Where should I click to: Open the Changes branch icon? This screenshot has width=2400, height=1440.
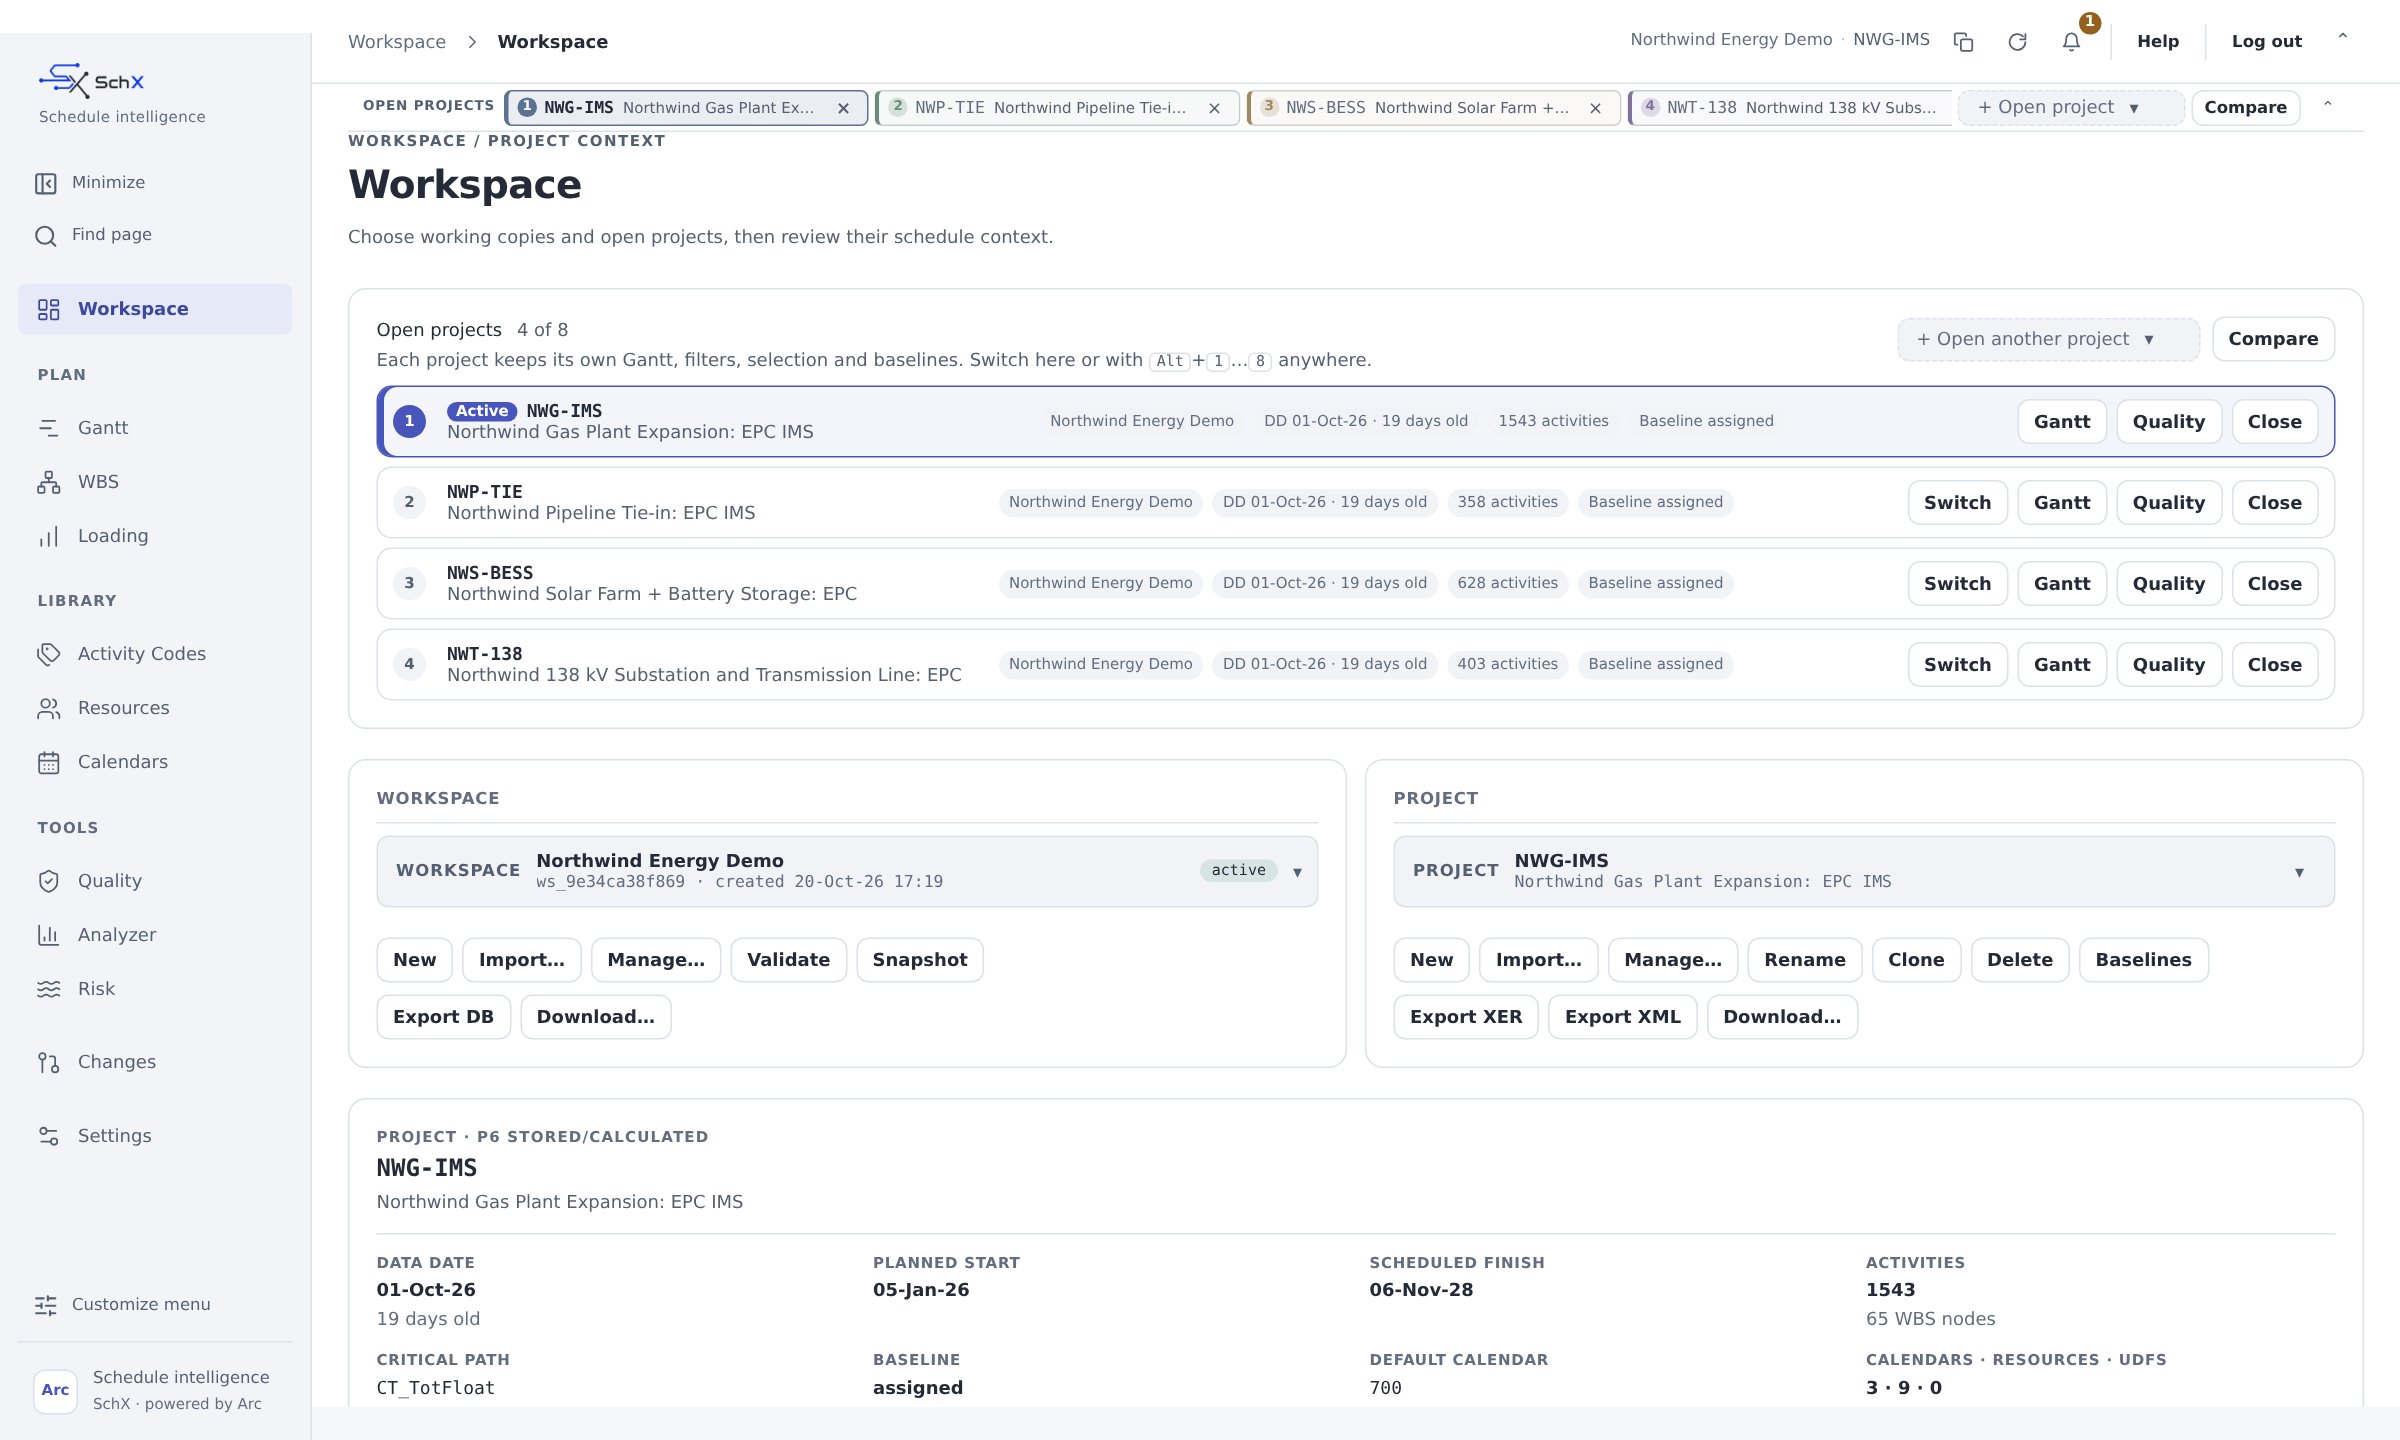coord(49,1062)
